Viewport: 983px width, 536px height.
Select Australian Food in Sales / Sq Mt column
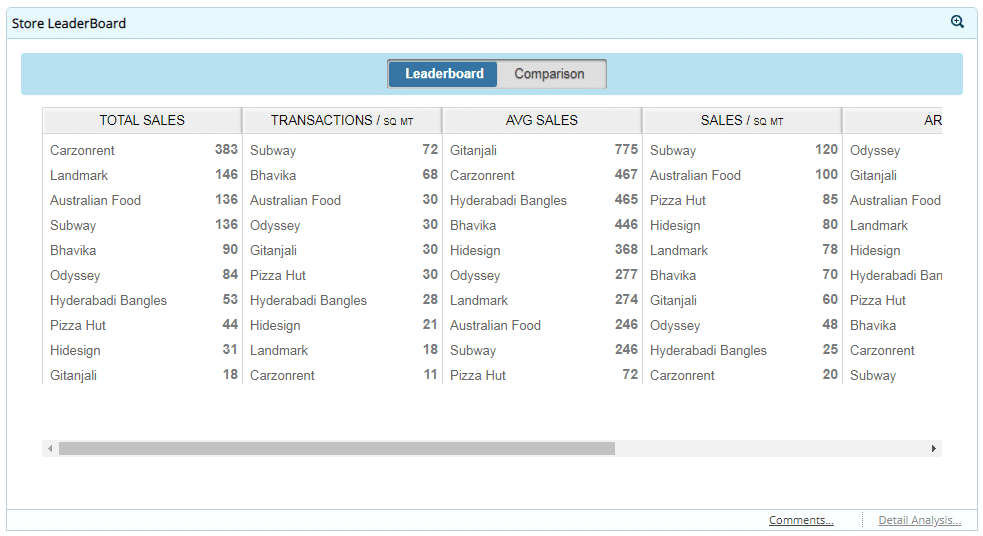click(x=695, y=176)
